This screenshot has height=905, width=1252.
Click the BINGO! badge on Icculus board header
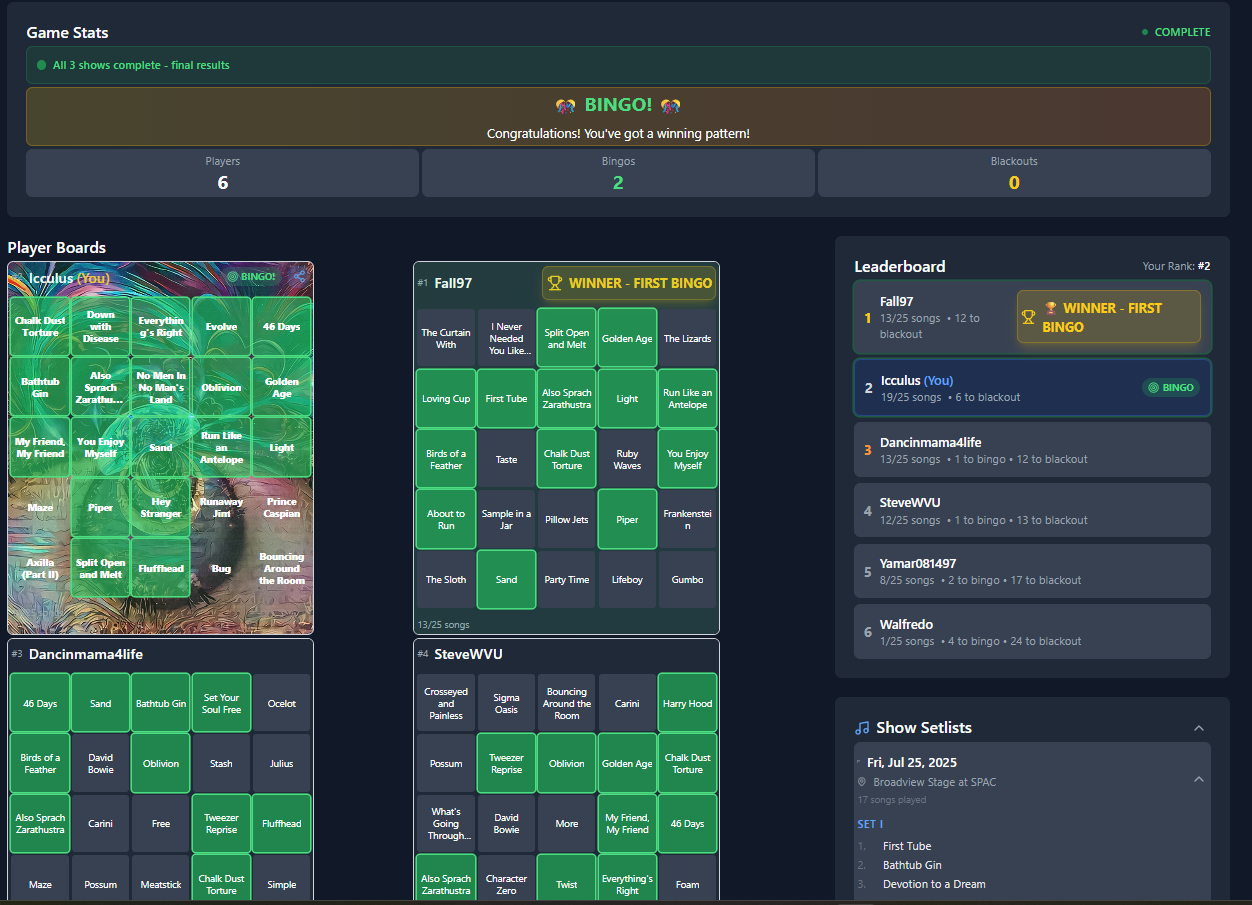(251, 278)
